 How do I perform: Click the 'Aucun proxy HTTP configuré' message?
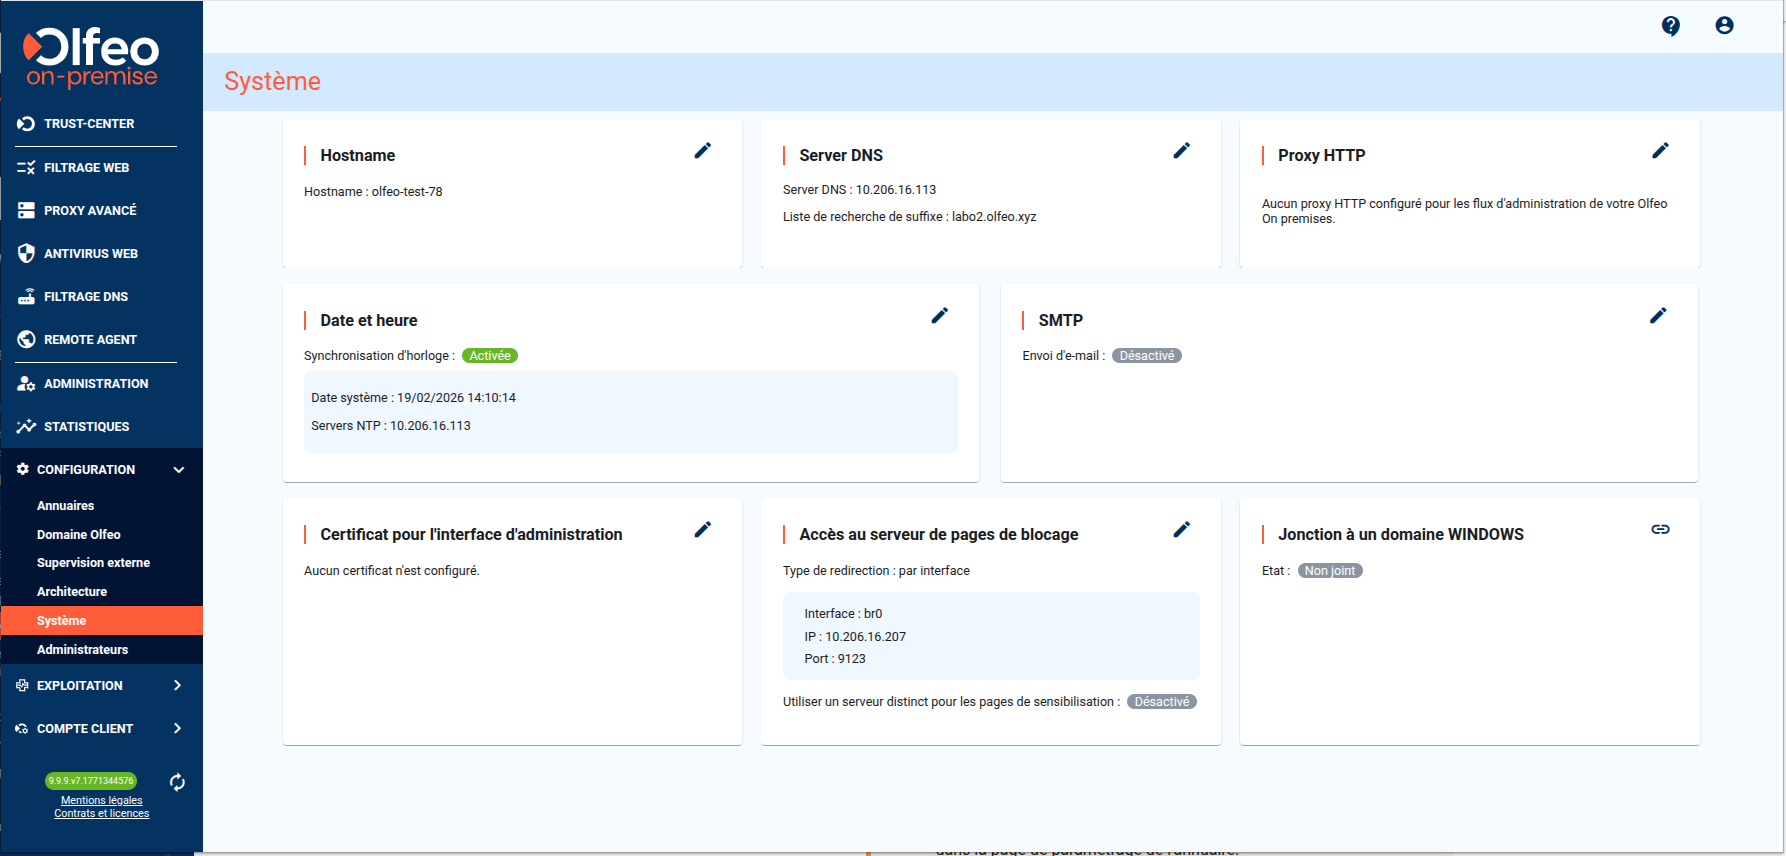point(1464,211)
